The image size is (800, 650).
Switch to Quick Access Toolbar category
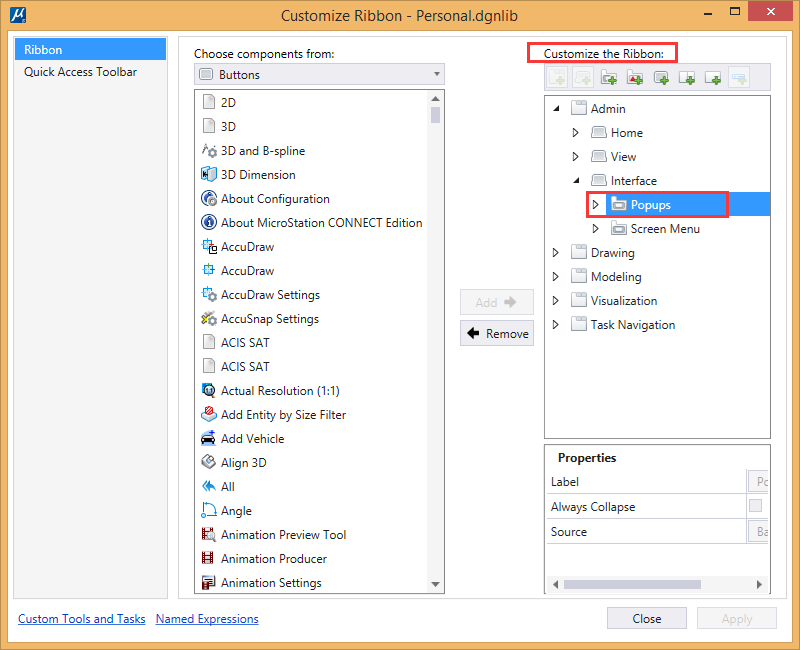click(x=90, y=72)
